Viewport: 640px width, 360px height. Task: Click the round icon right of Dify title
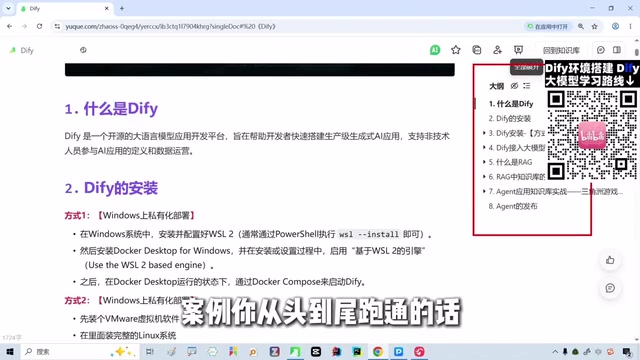(83, 50)
